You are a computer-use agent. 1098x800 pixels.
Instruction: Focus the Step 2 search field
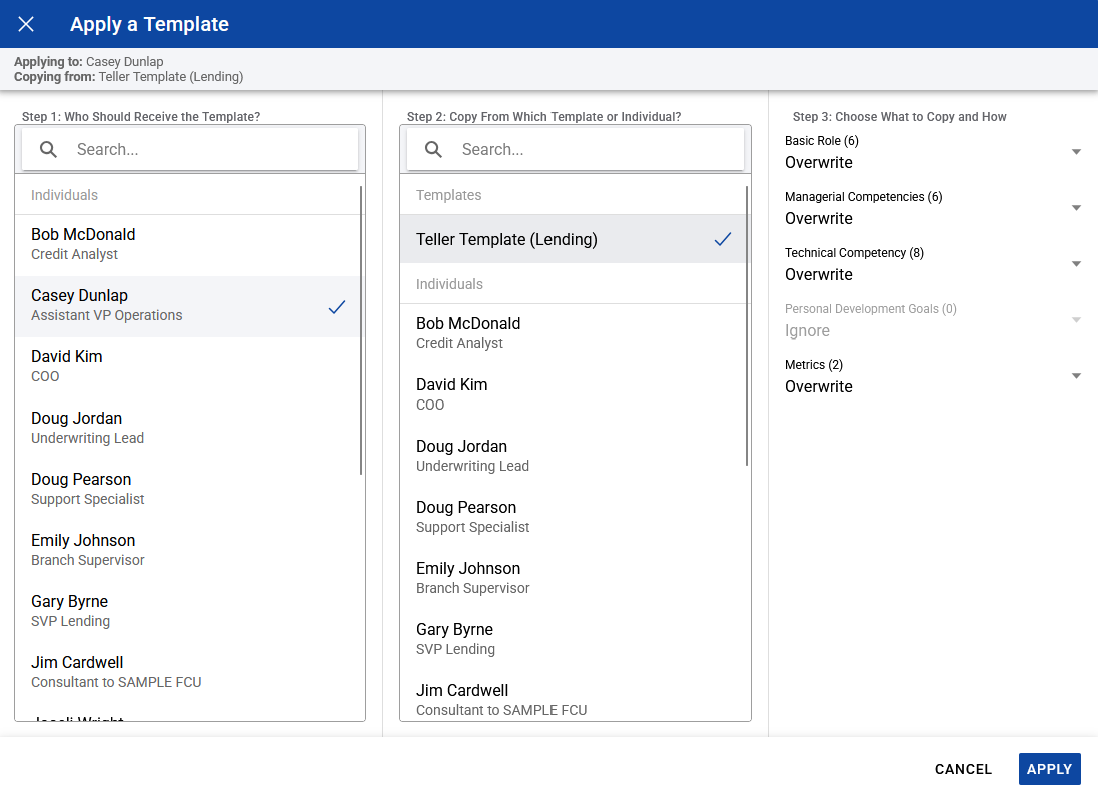(x=575, y=149)
